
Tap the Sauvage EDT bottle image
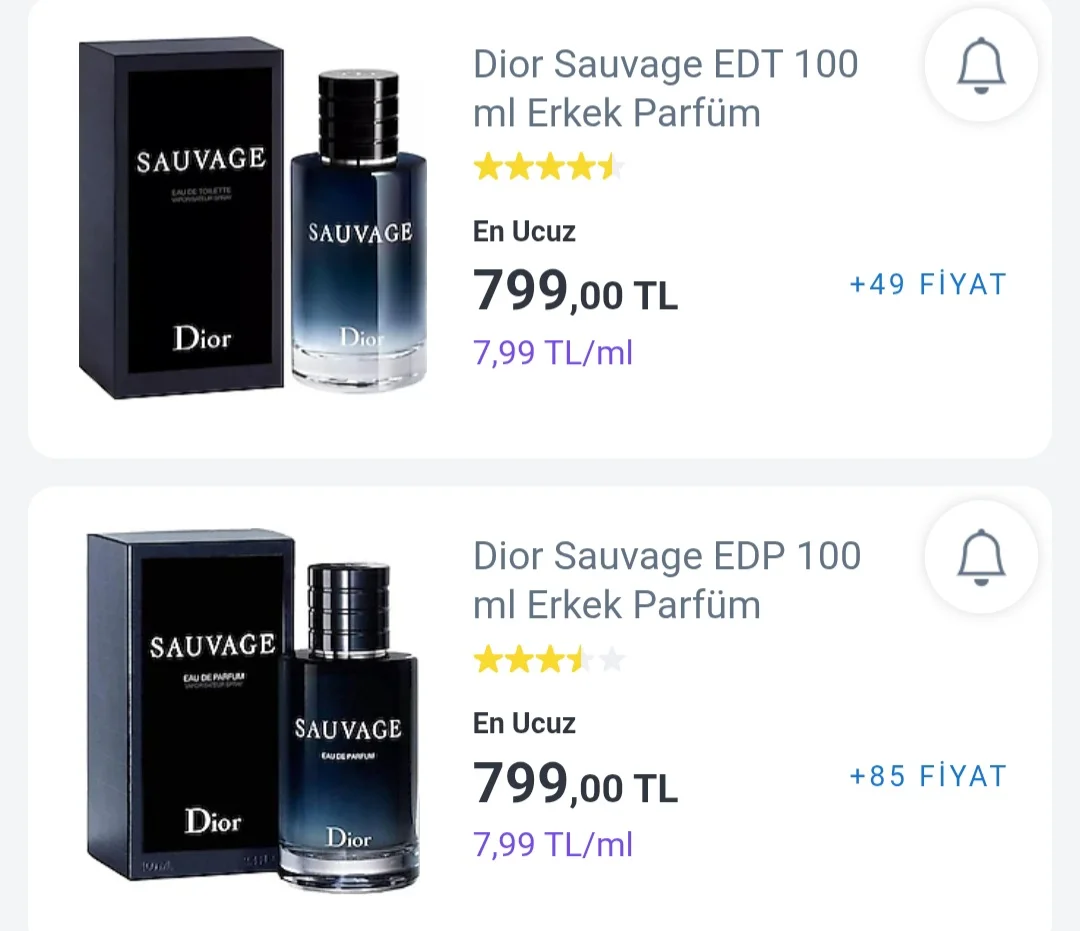coord(359,232)
